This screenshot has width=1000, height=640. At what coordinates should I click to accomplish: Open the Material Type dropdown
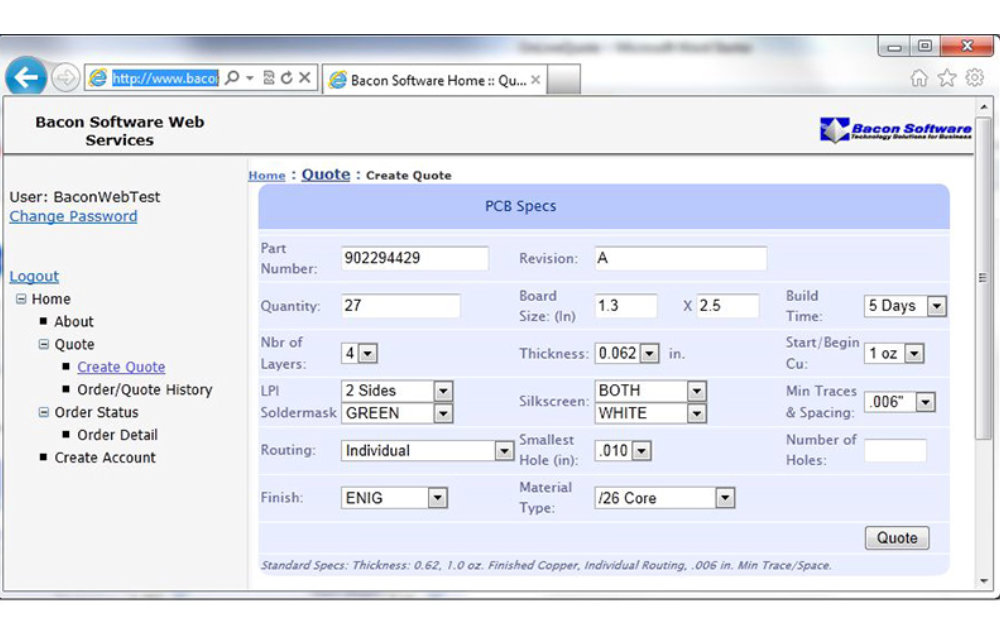[x=665, y=498]
